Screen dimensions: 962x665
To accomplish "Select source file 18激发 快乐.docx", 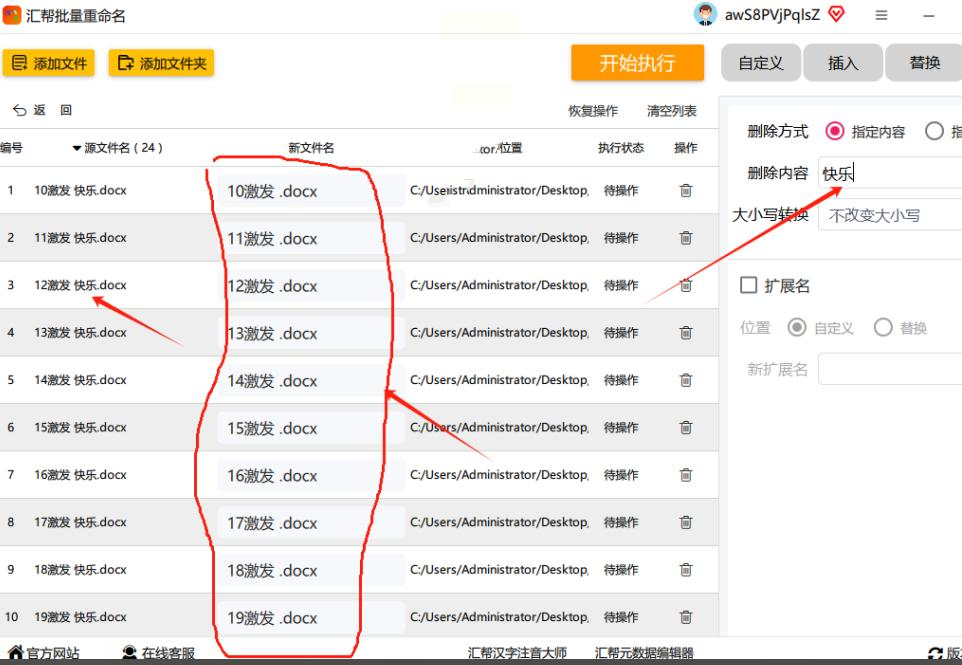I will click(80, 570).
